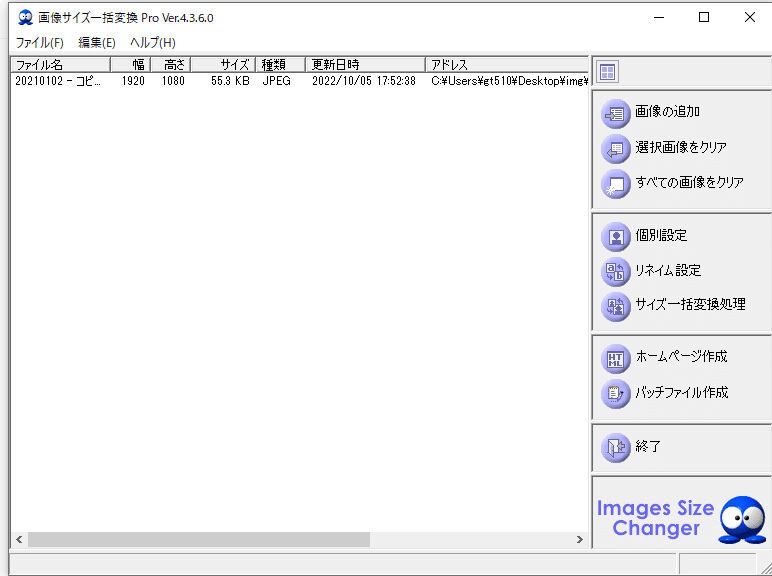Click the 終了 exit door icon

point(615,448)
